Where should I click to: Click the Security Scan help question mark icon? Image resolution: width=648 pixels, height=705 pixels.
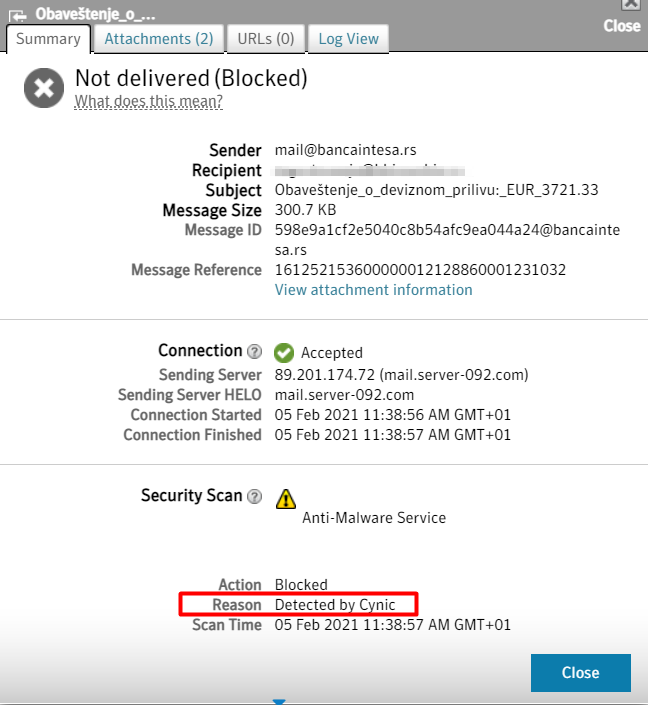coord(255,497)
